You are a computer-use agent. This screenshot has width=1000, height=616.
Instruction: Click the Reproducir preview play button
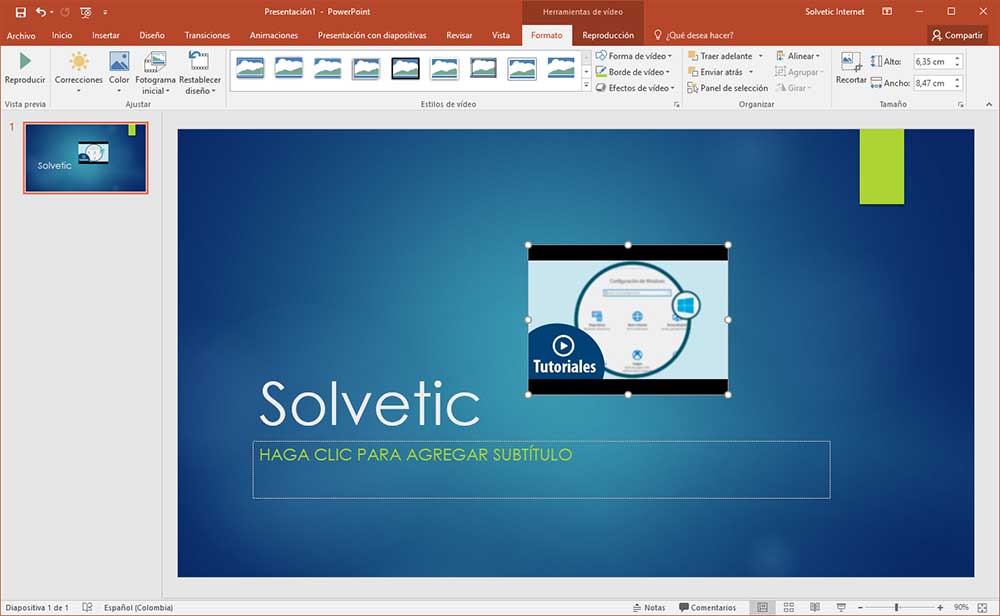pyautogui.click(x=24, y=68)
